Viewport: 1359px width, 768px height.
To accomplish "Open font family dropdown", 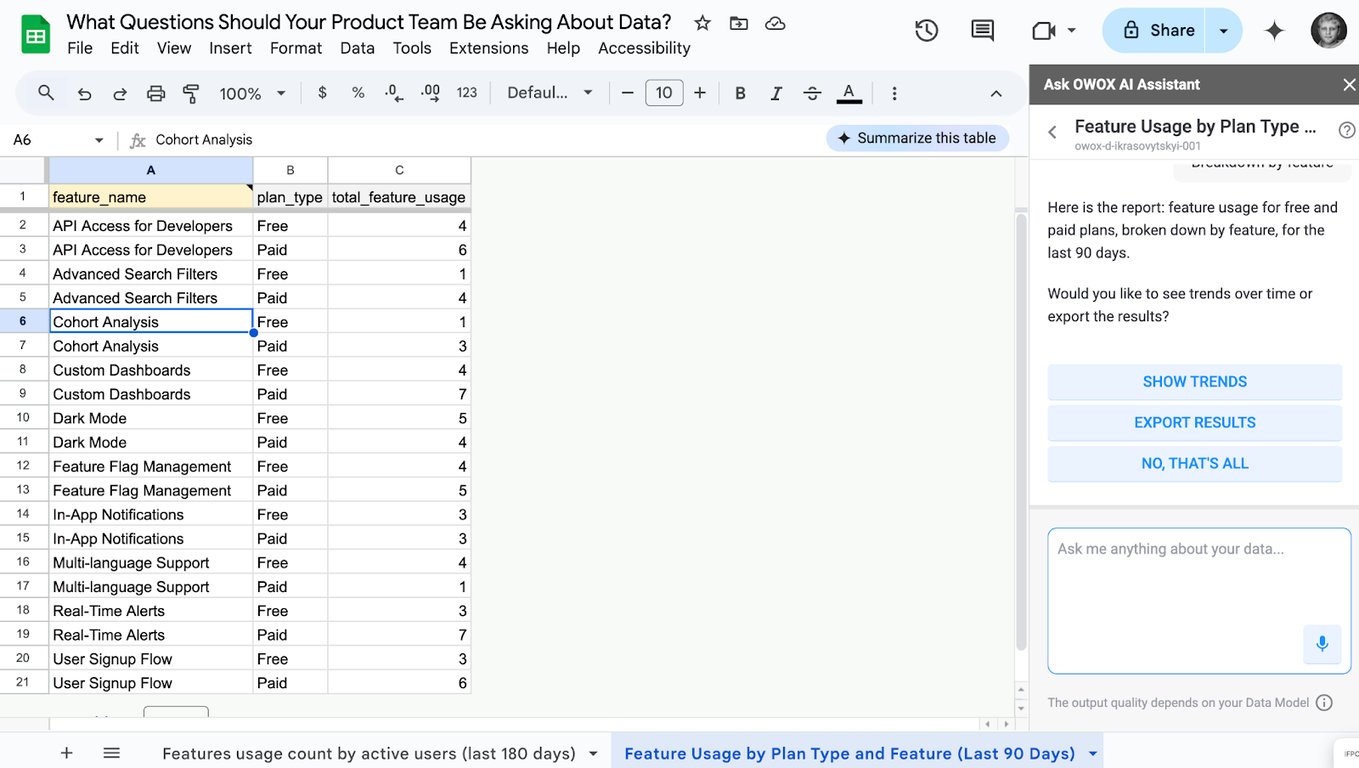I will point(550,93).
